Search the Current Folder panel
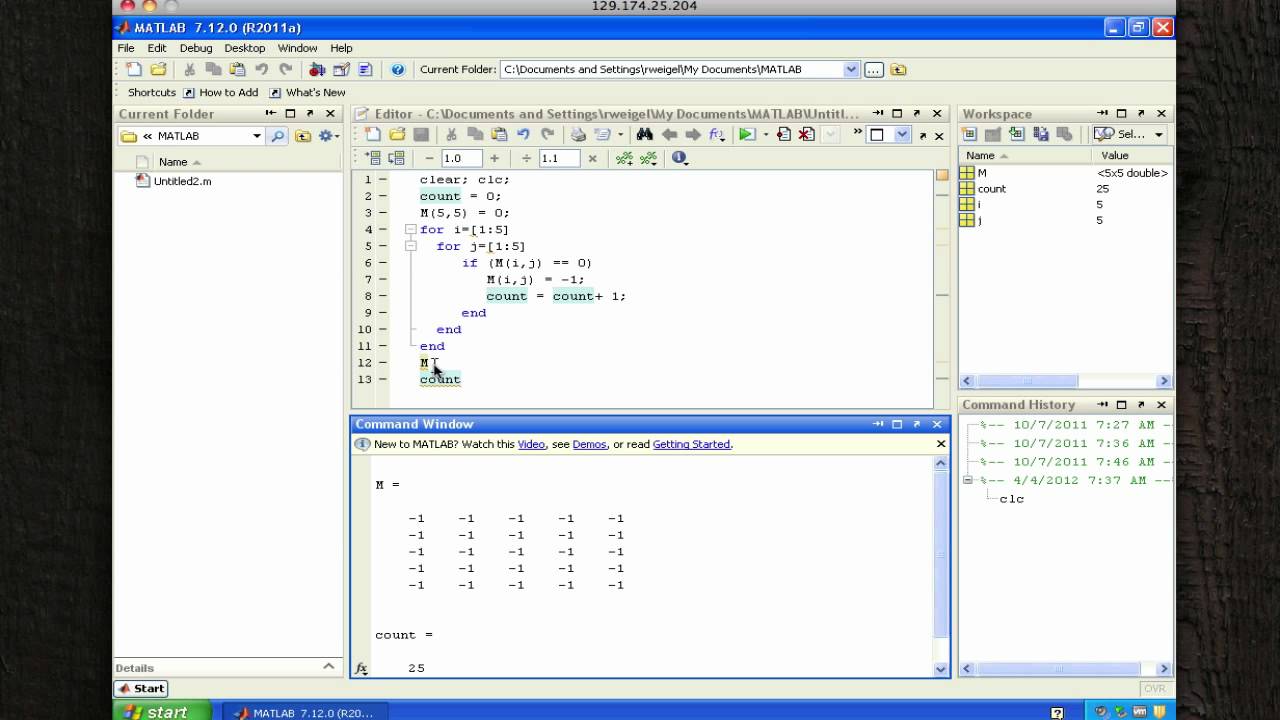 (278, 136)
